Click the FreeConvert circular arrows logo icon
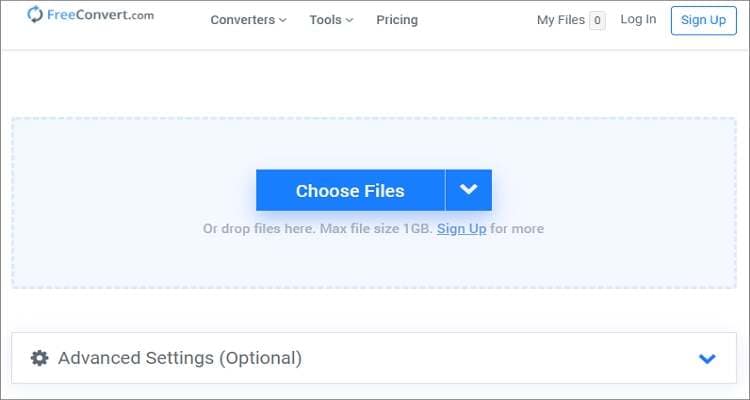 click(36, 15)
